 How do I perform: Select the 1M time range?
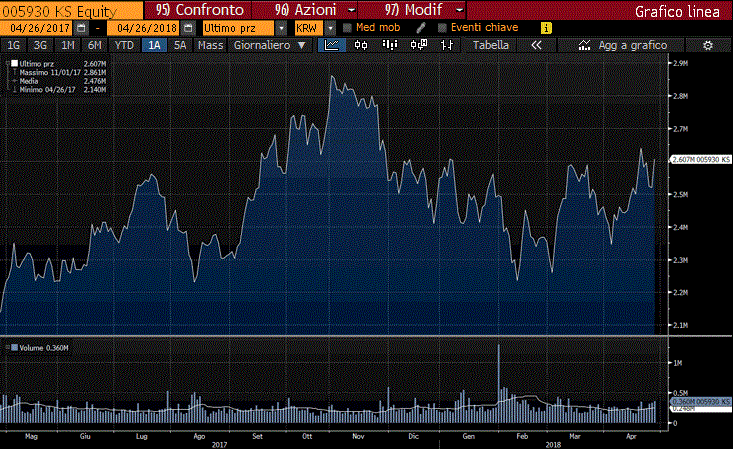pyautogui.click(x=68, y=45)
